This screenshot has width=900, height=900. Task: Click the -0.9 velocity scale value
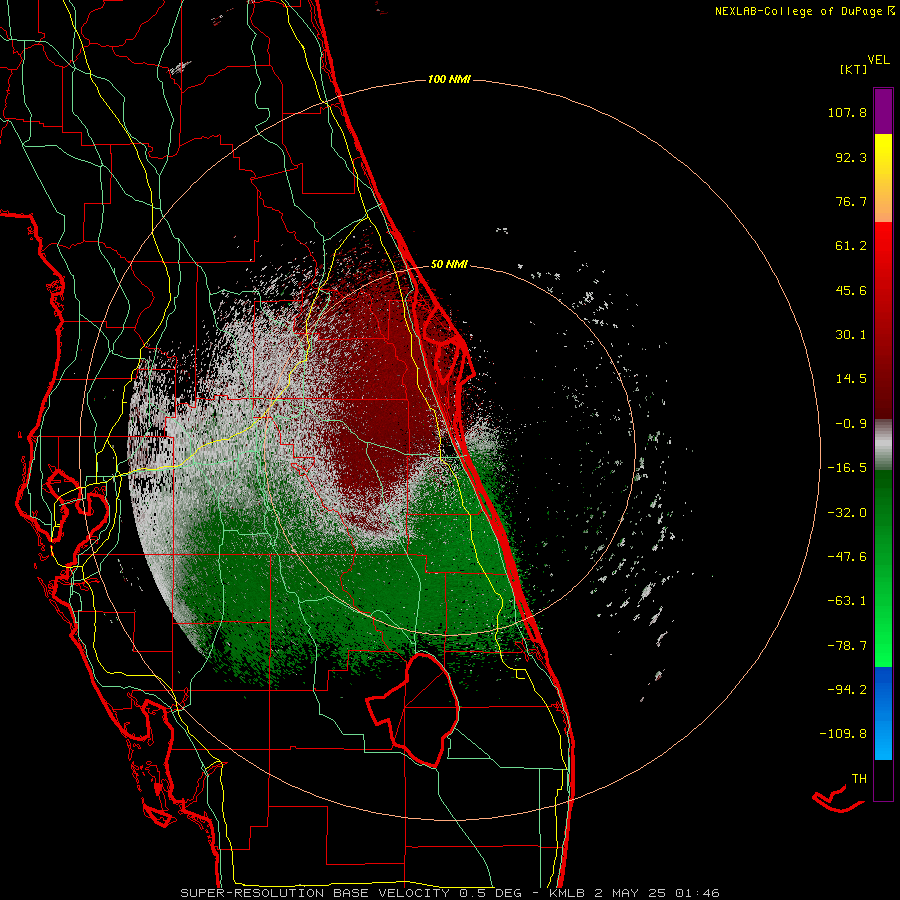(851, 424)
